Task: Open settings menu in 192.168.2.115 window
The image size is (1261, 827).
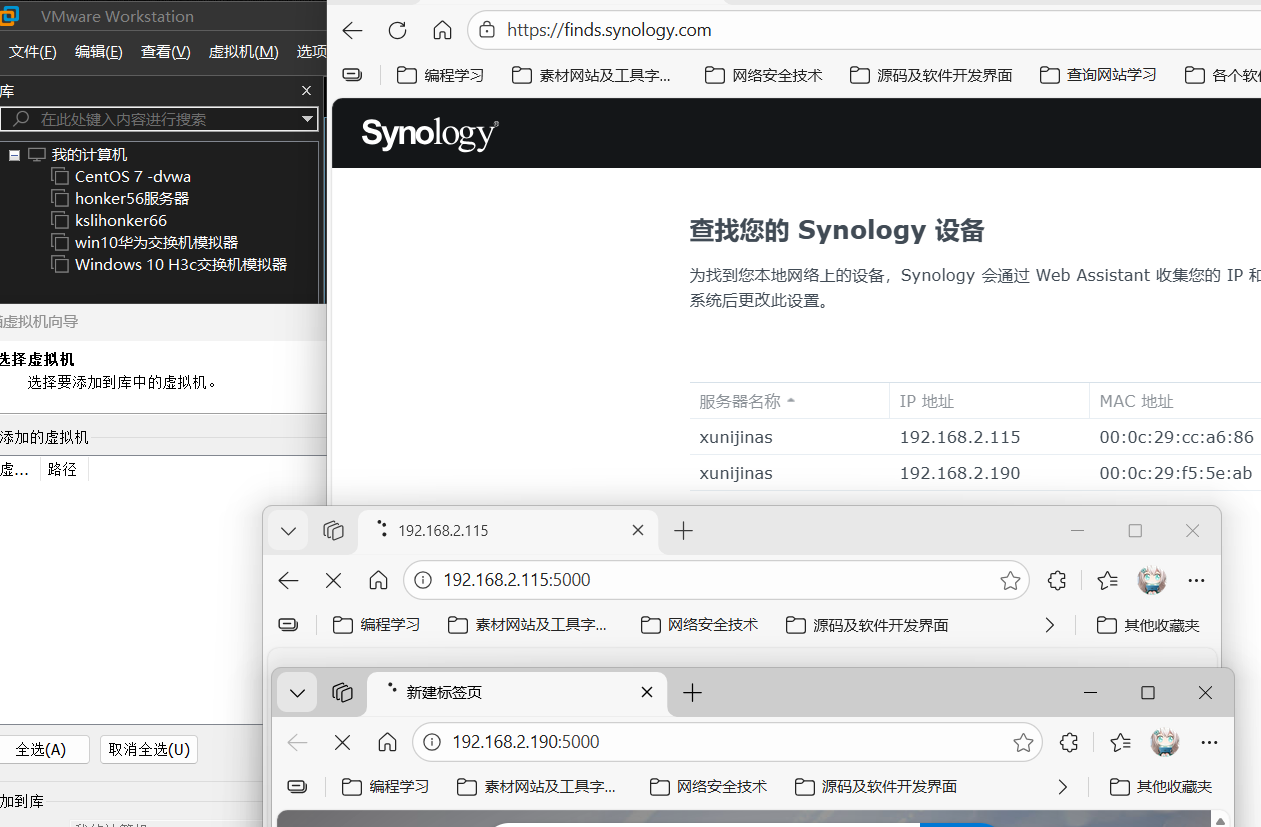Action: [1197, 580]
